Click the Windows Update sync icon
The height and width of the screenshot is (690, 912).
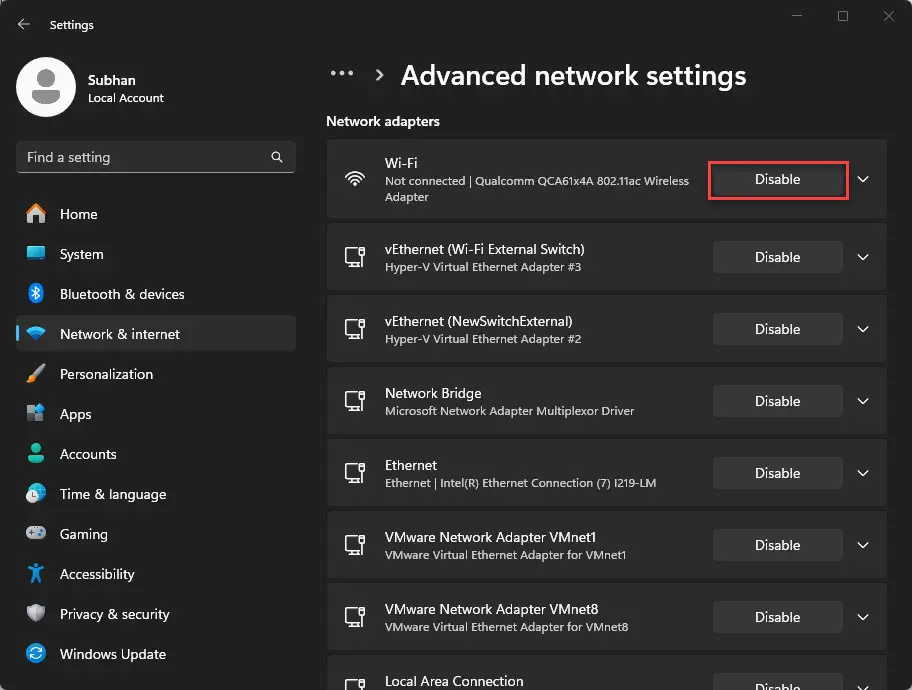pyautogui.click(x=36, y=654)
